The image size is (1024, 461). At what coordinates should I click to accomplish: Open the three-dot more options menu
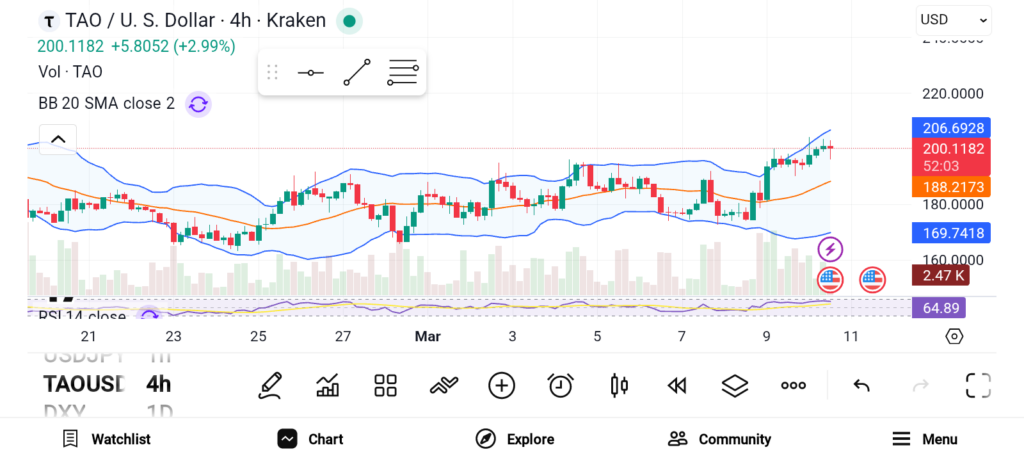[793, 385]
